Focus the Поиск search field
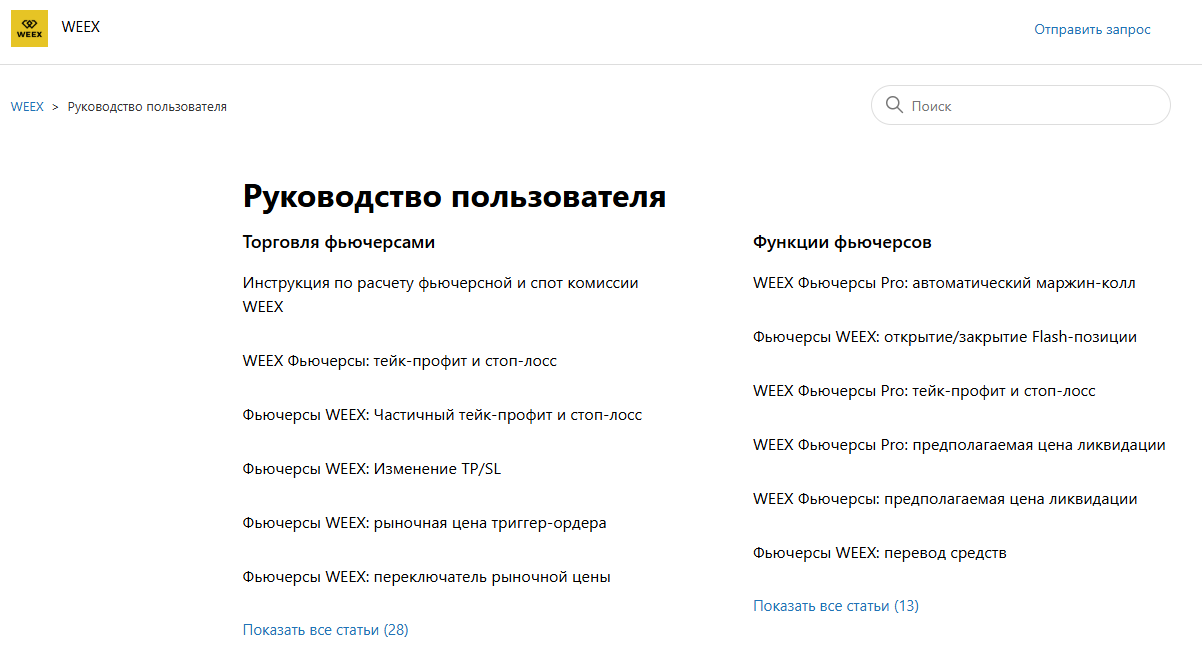 point(1020,105)
